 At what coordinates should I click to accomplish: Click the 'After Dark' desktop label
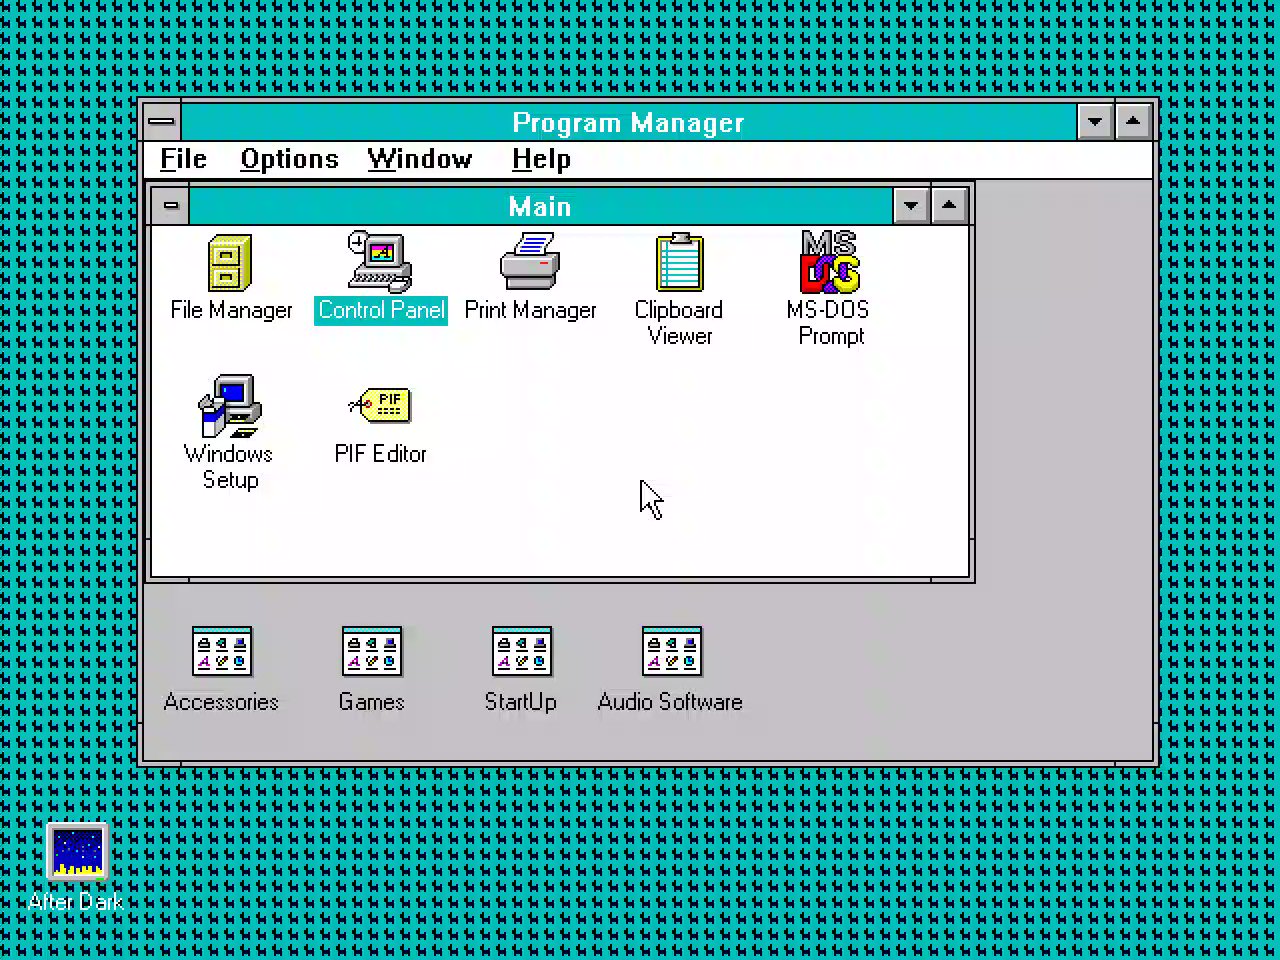click(x=76, y=902)
